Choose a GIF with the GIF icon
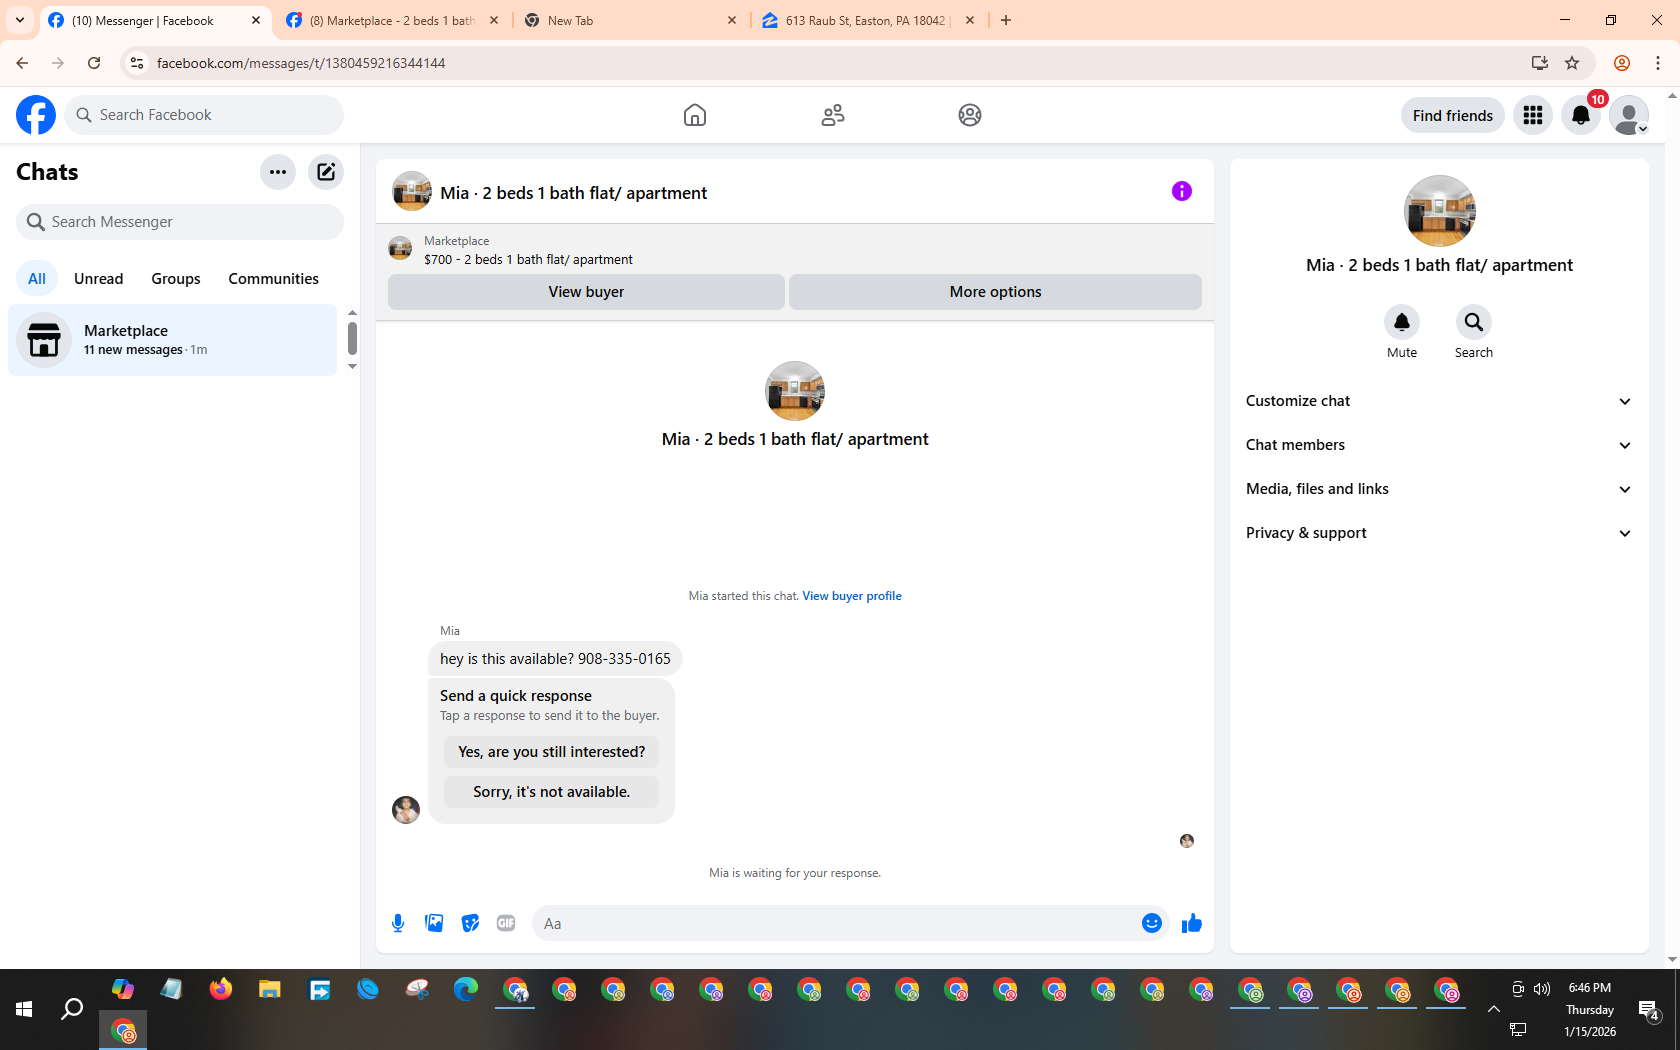Image resolution: width=1680 pixels, height=1050 pixels. (506, 923)
